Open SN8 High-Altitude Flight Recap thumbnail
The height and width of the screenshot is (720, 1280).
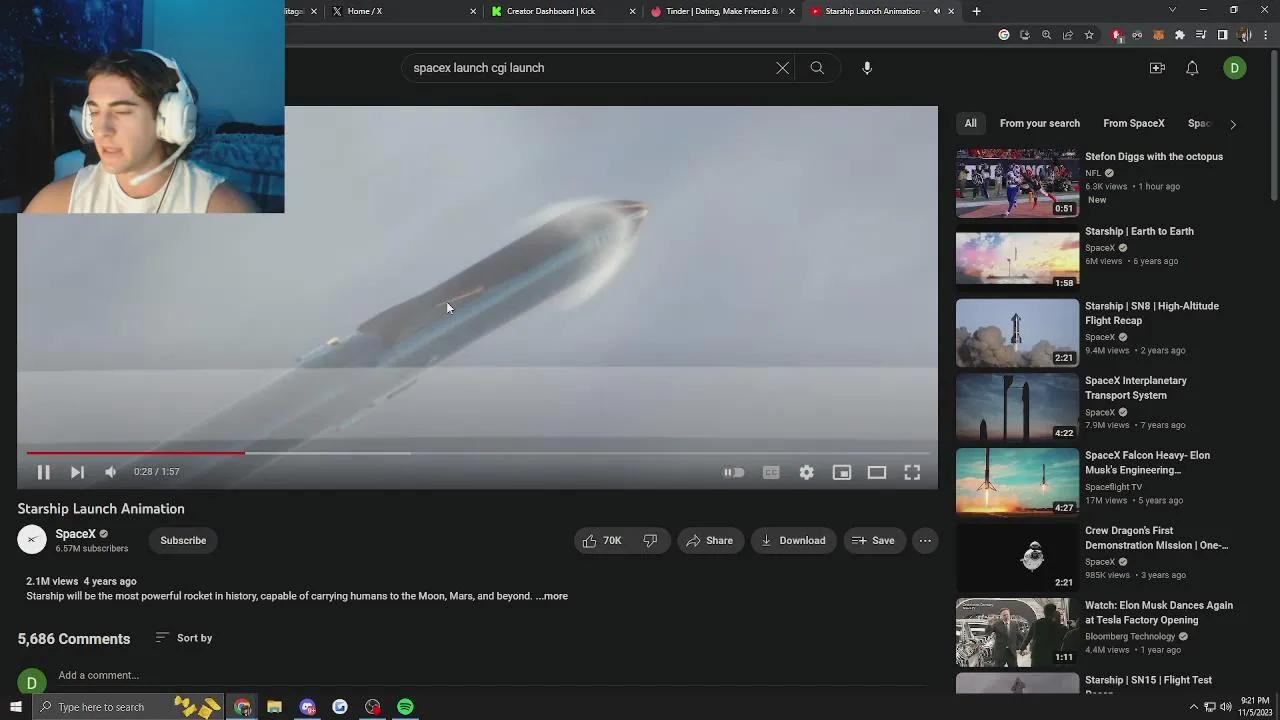[x=1017, y=333]
